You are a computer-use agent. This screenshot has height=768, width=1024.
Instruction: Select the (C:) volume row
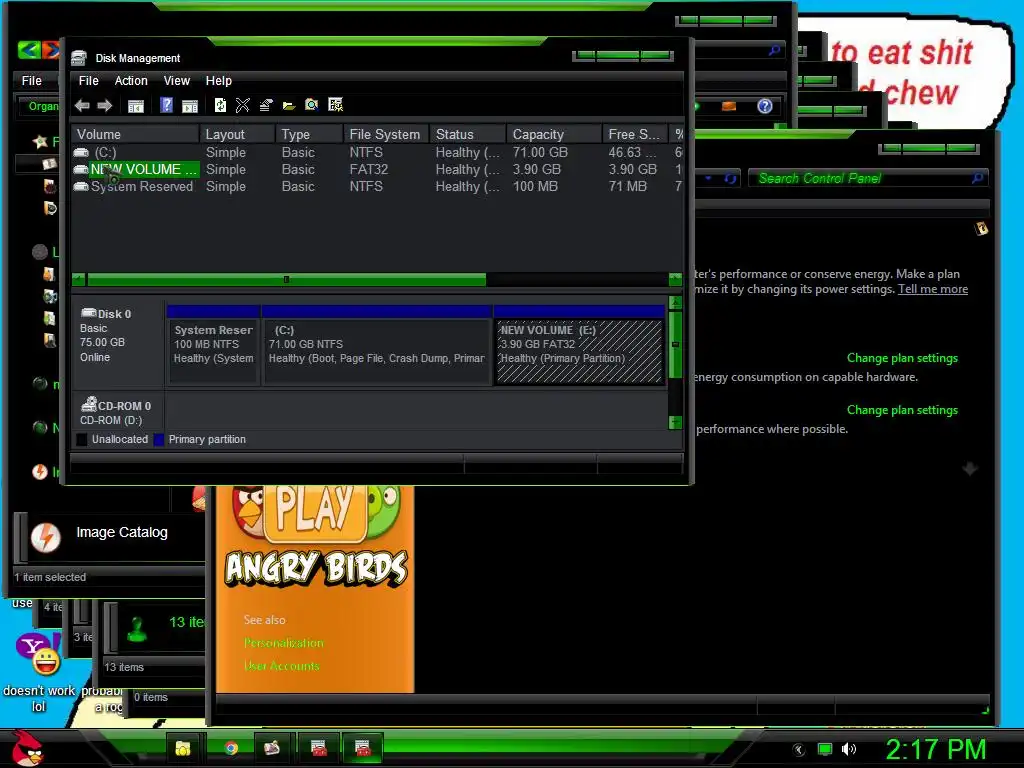pyautogui.click(x=377, y=152)
